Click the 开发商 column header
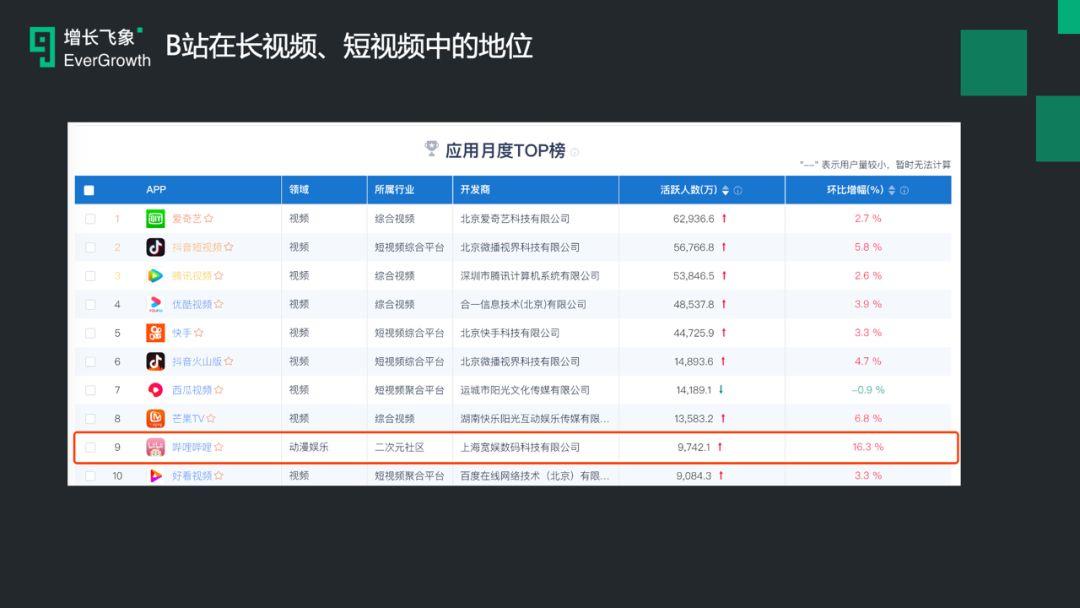The width and height of the screenshot is (1080, 608). click(x=475, y=190)
